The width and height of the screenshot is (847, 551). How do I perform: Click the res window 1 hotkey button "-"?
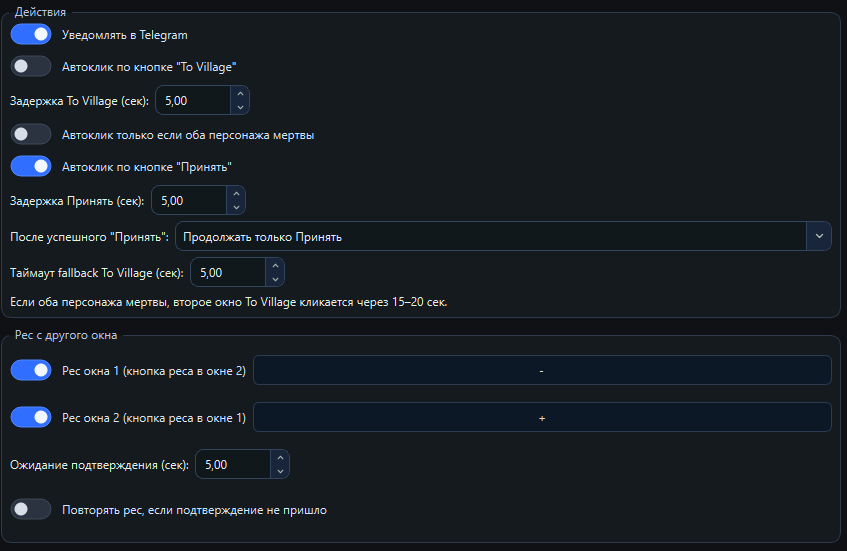(541, 370)
